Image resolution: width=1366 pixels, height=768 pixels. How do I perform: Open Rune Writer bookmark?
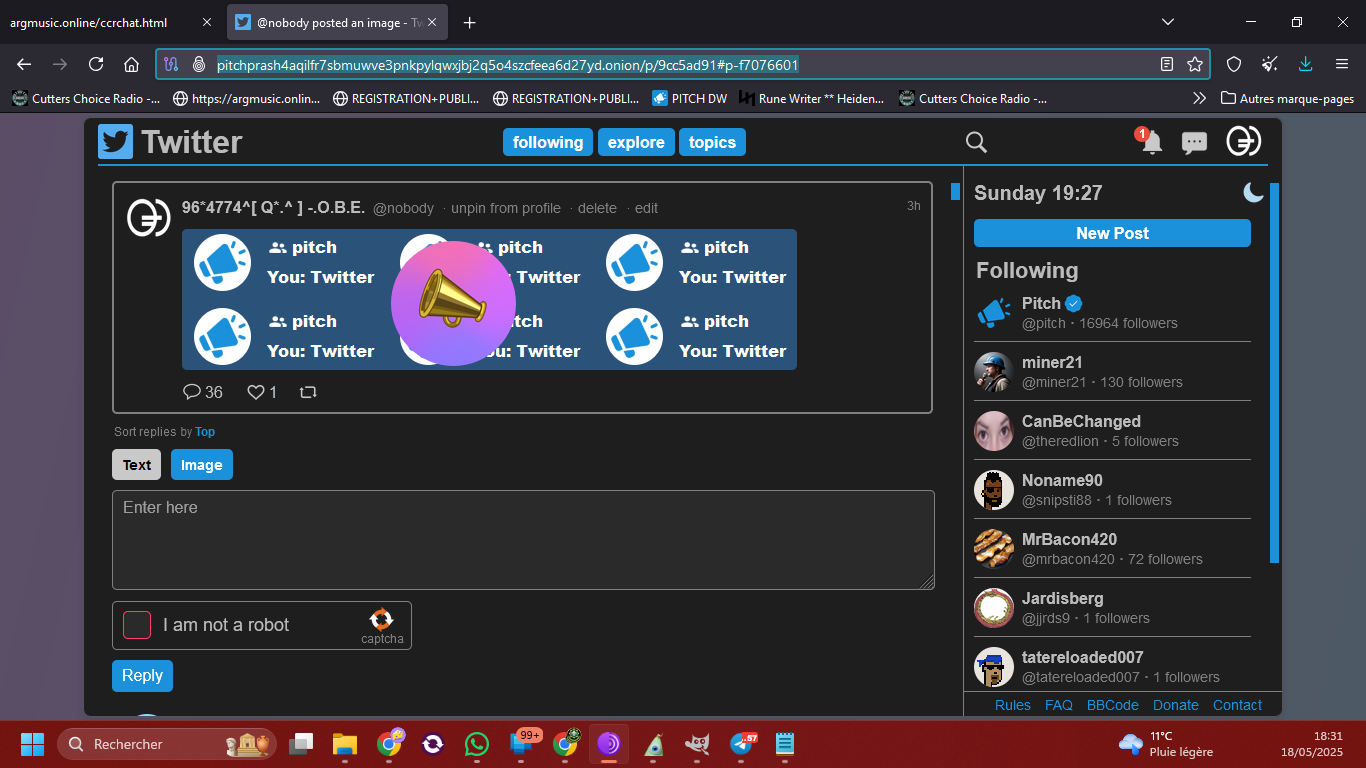pos(812,98)
